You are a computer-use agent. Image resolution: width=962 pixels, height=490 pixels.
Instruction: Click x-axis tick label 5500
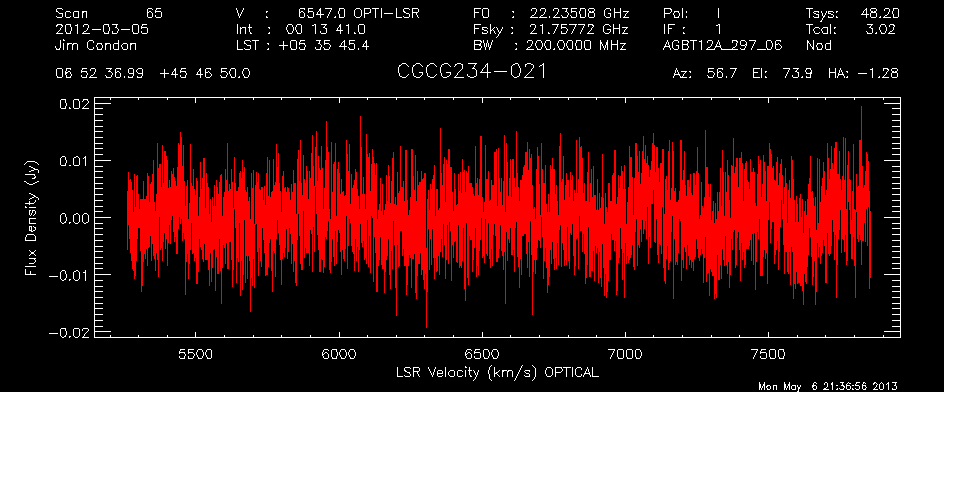(x=195, y=354)
